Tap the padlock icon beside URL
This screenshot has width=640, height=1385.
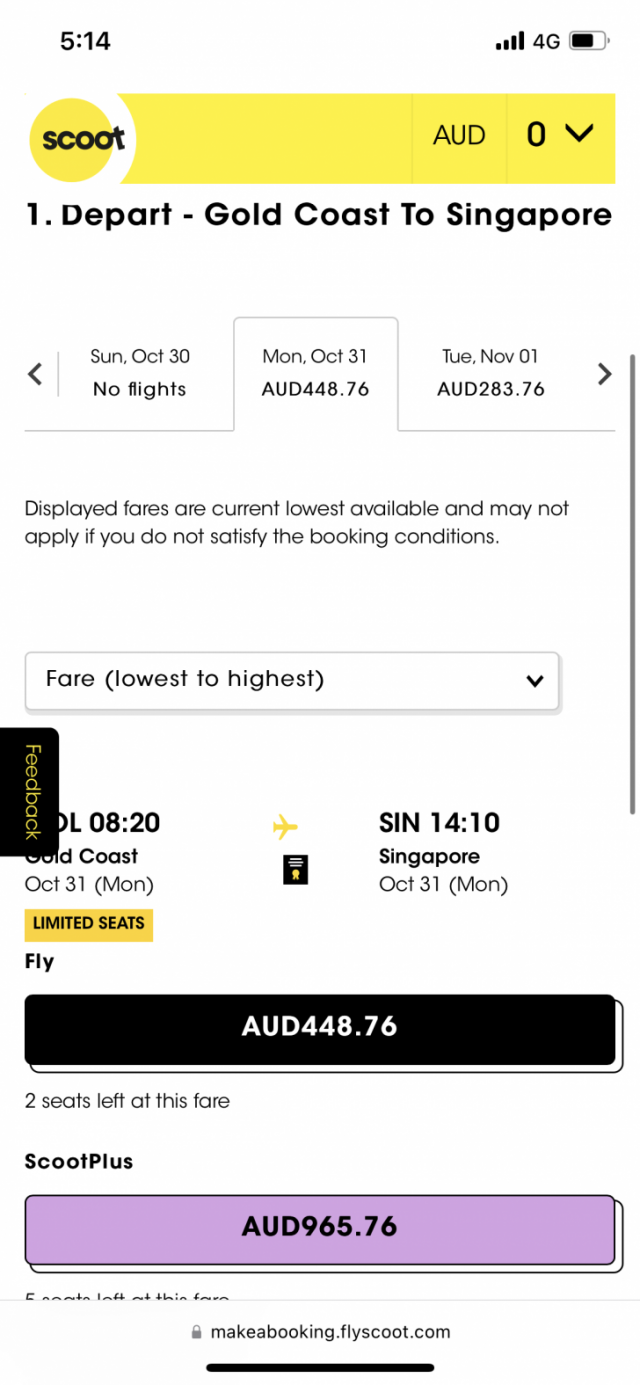coord(196,1333)
